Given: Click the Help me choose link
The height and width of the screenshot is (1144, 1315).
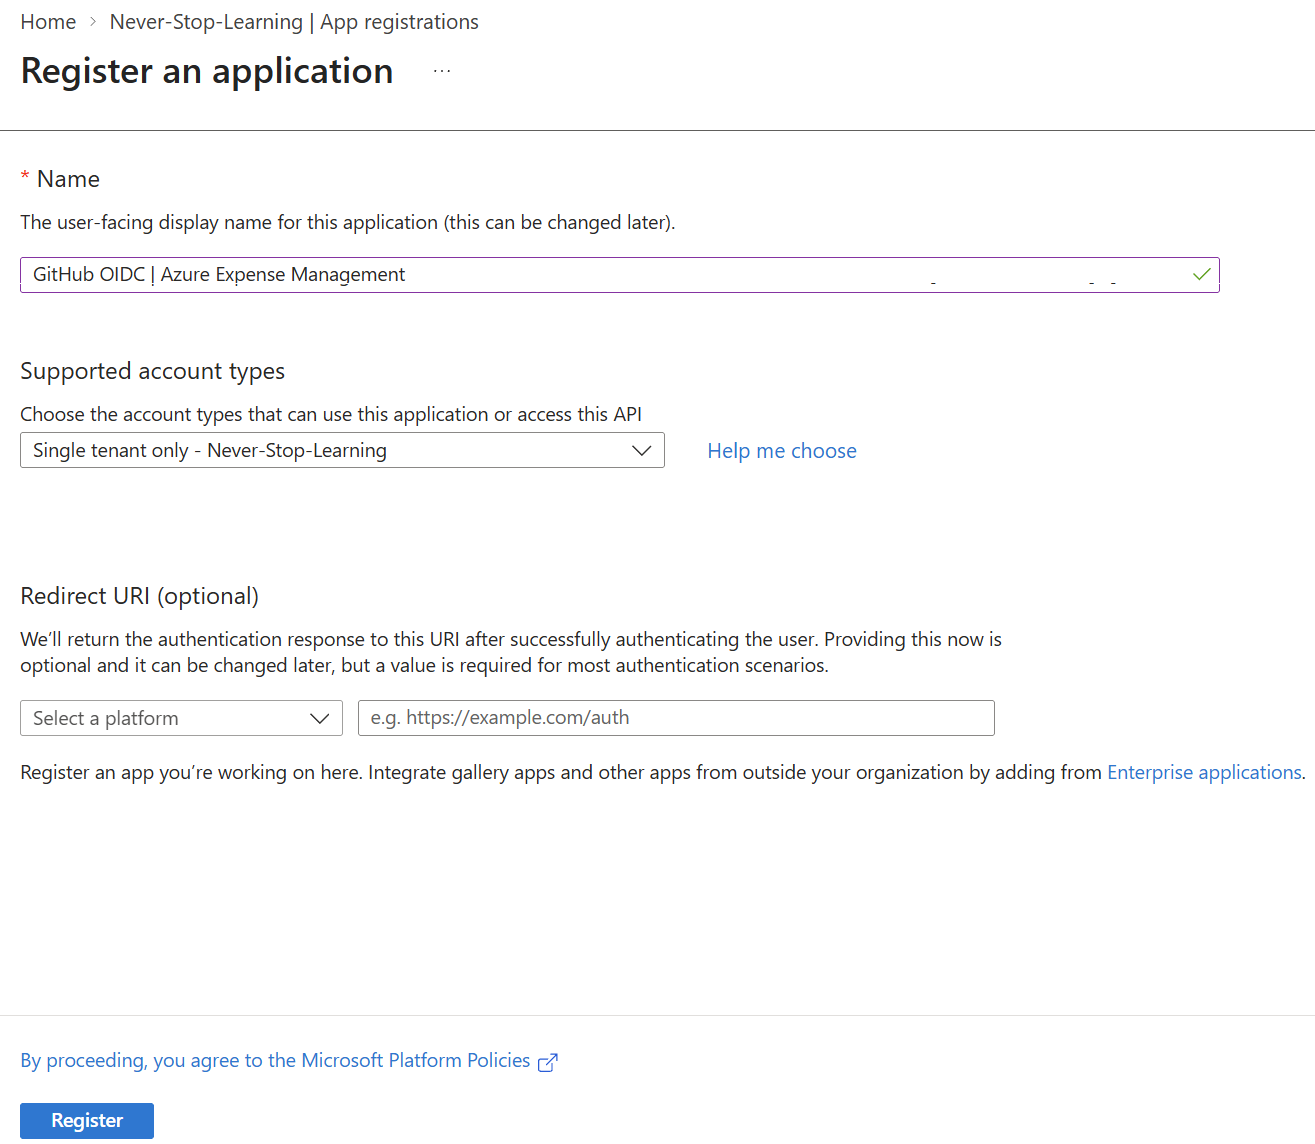Looking at the screenshot, I should point(782,451).
